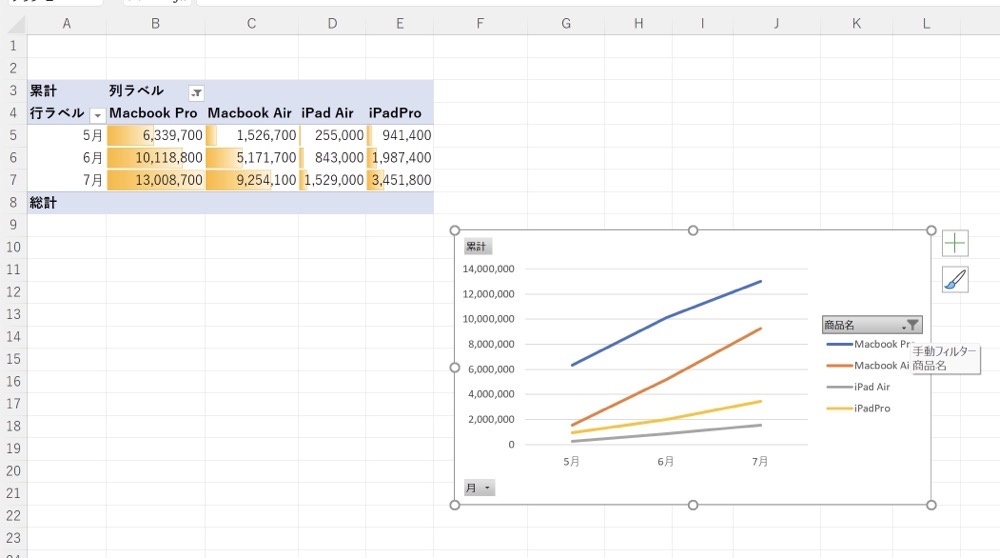Click Macbook Pro legend entry in chart
Image resolution: width=1000 pixels, height=558 pixels.
point(869,344)
